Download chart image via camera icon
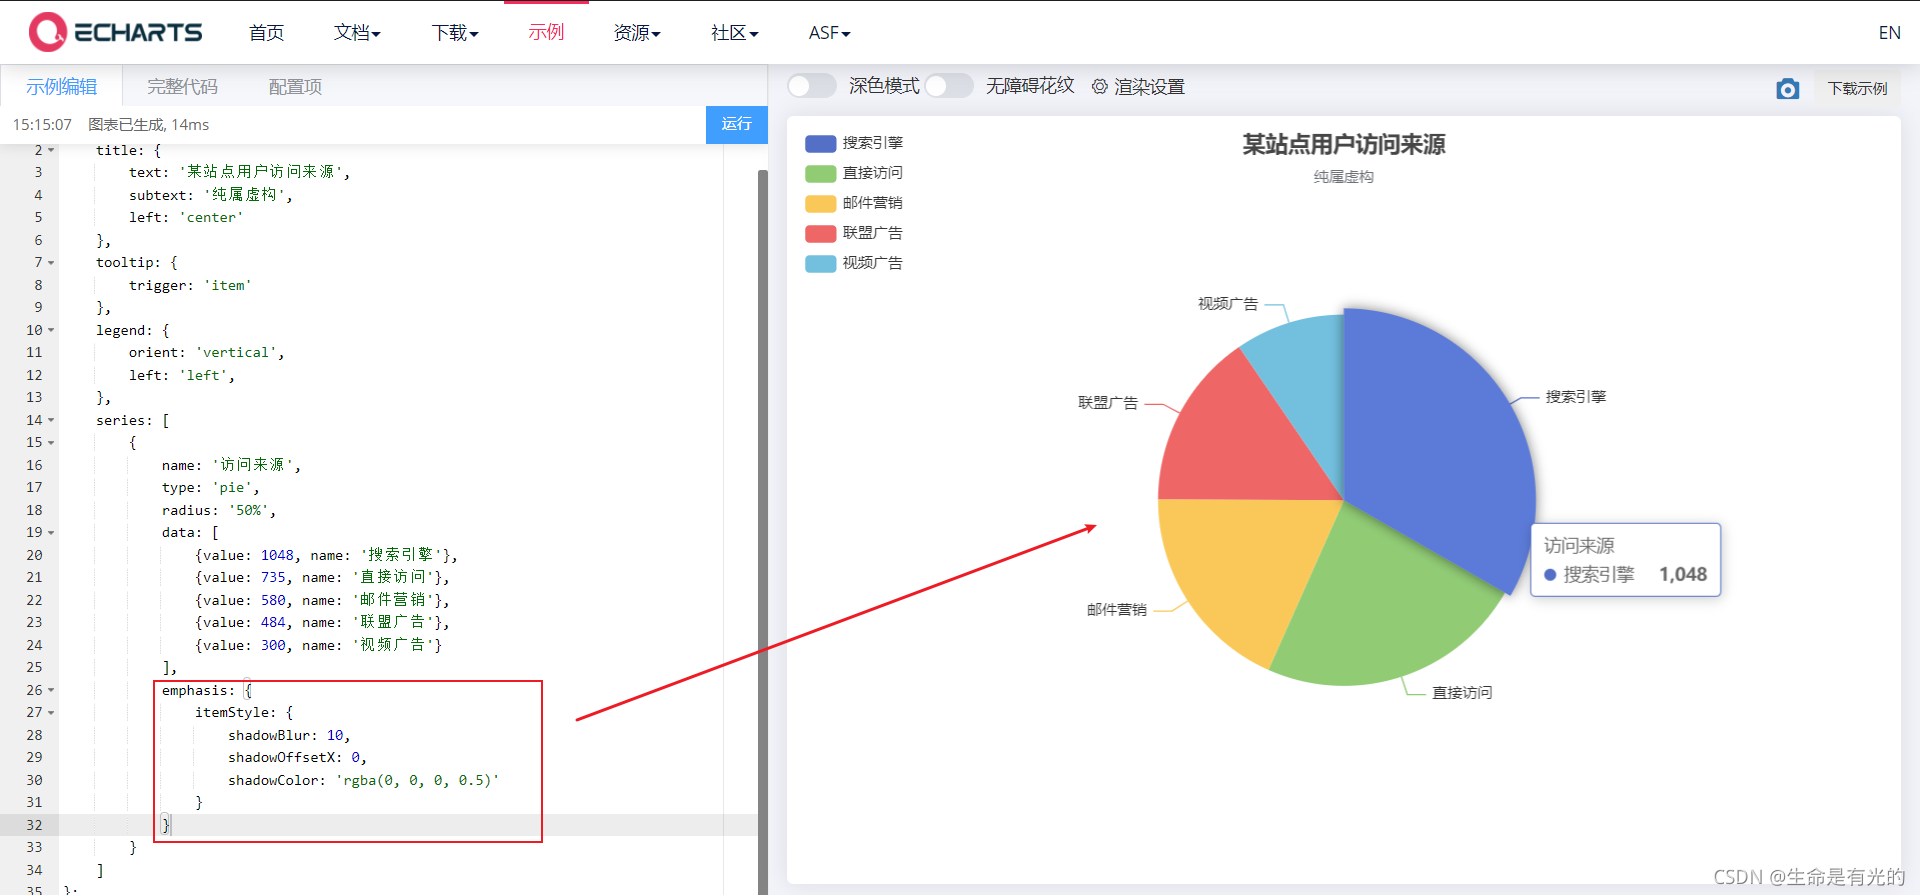 tap(1787, 89)
